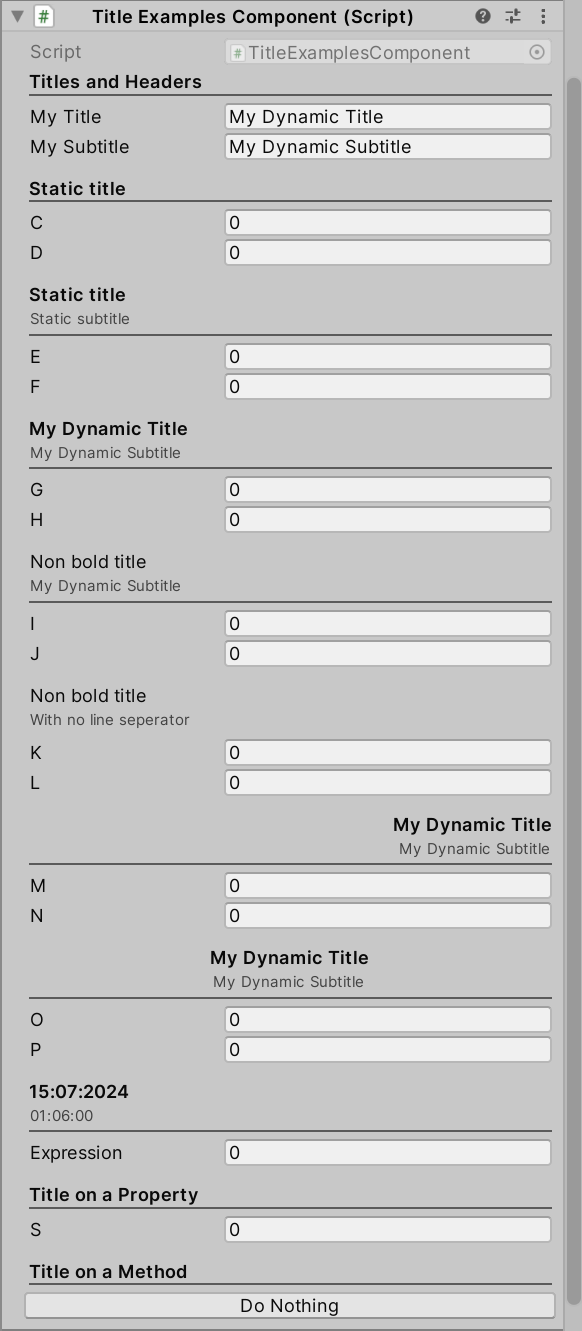Select the P value field
The image size is (582, 1331).
(388, 1050)
